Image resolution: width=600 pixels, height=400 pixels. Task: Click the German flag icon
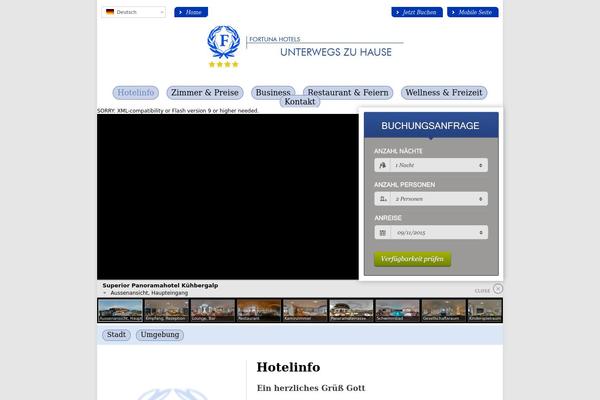[x=110, y=12]
